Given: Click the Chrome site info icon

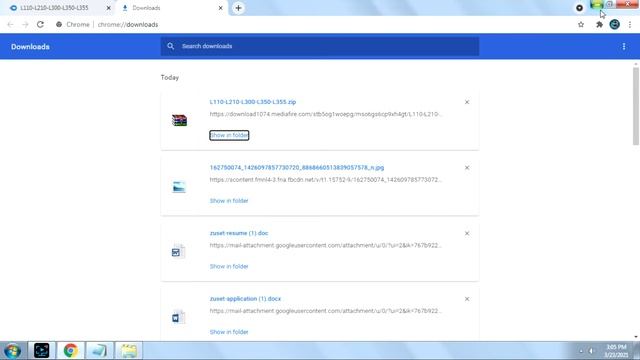Looking at the screenshot, I should click(59, 24).
